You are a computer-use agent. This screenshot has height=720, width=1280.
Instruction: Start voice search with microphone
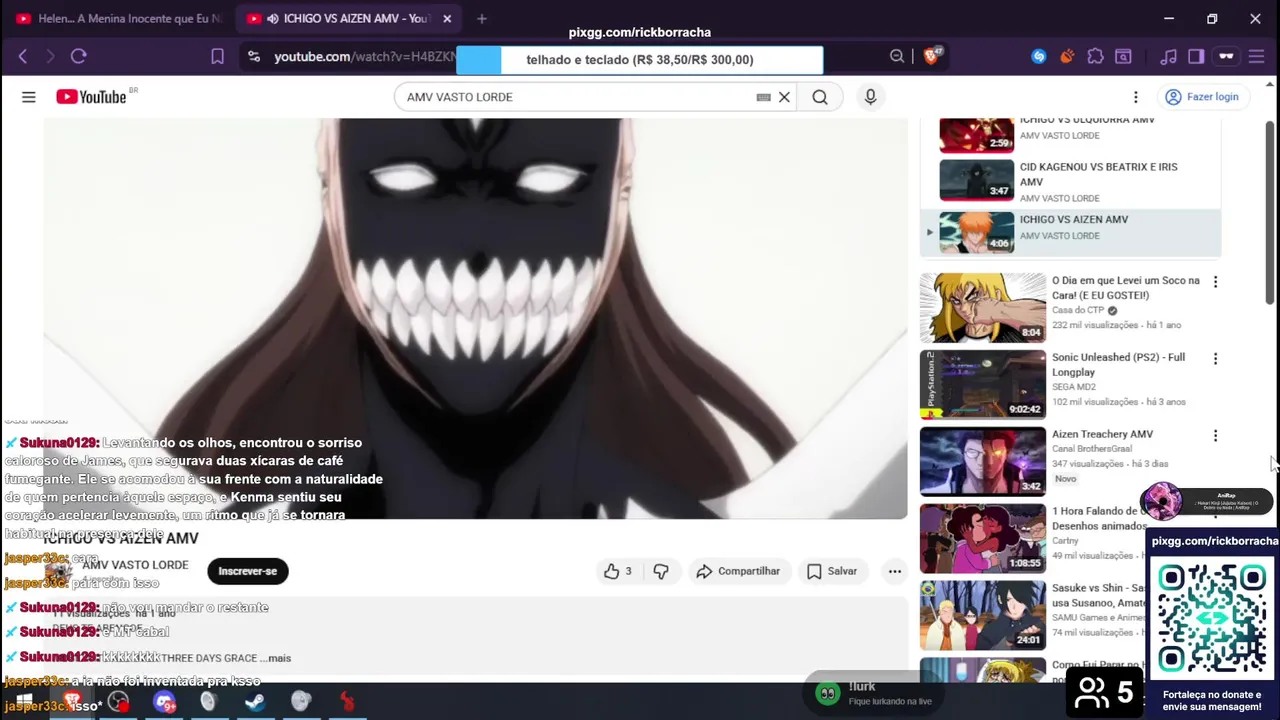point(870,97)
